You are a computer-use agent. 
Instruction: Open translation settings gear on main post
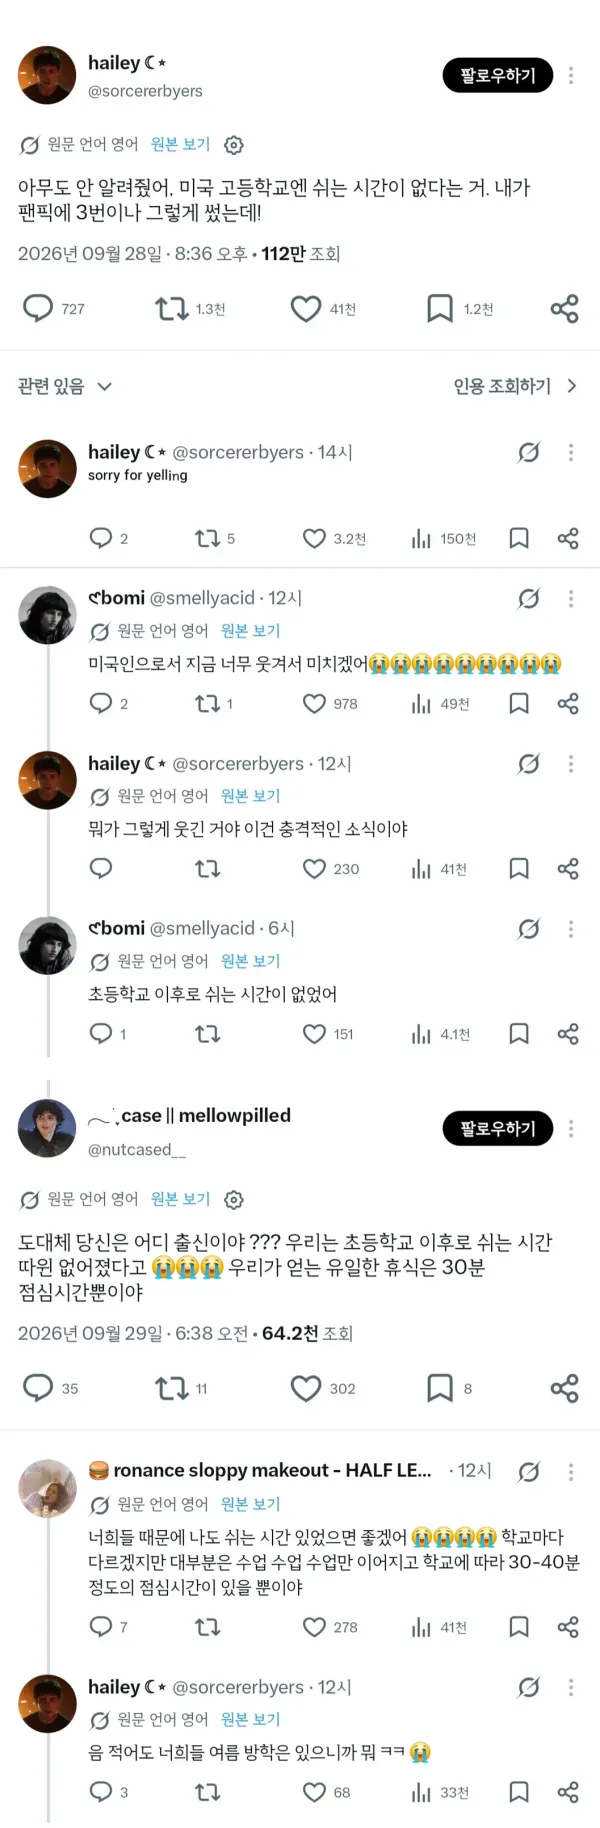(234, 145)
